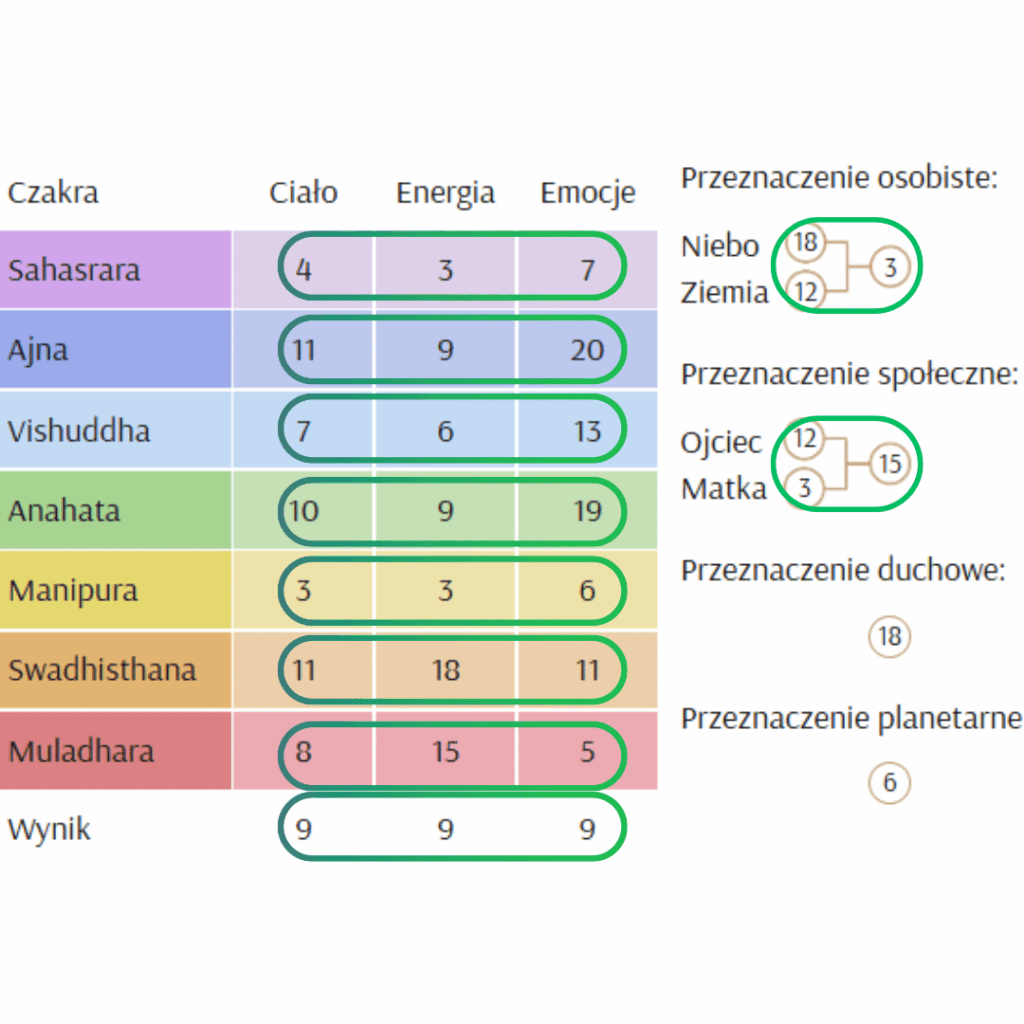Select the circled 15 result for Ojciec and Matka
This screenshot has height=1024, width=1024.
tap(890, 464)
